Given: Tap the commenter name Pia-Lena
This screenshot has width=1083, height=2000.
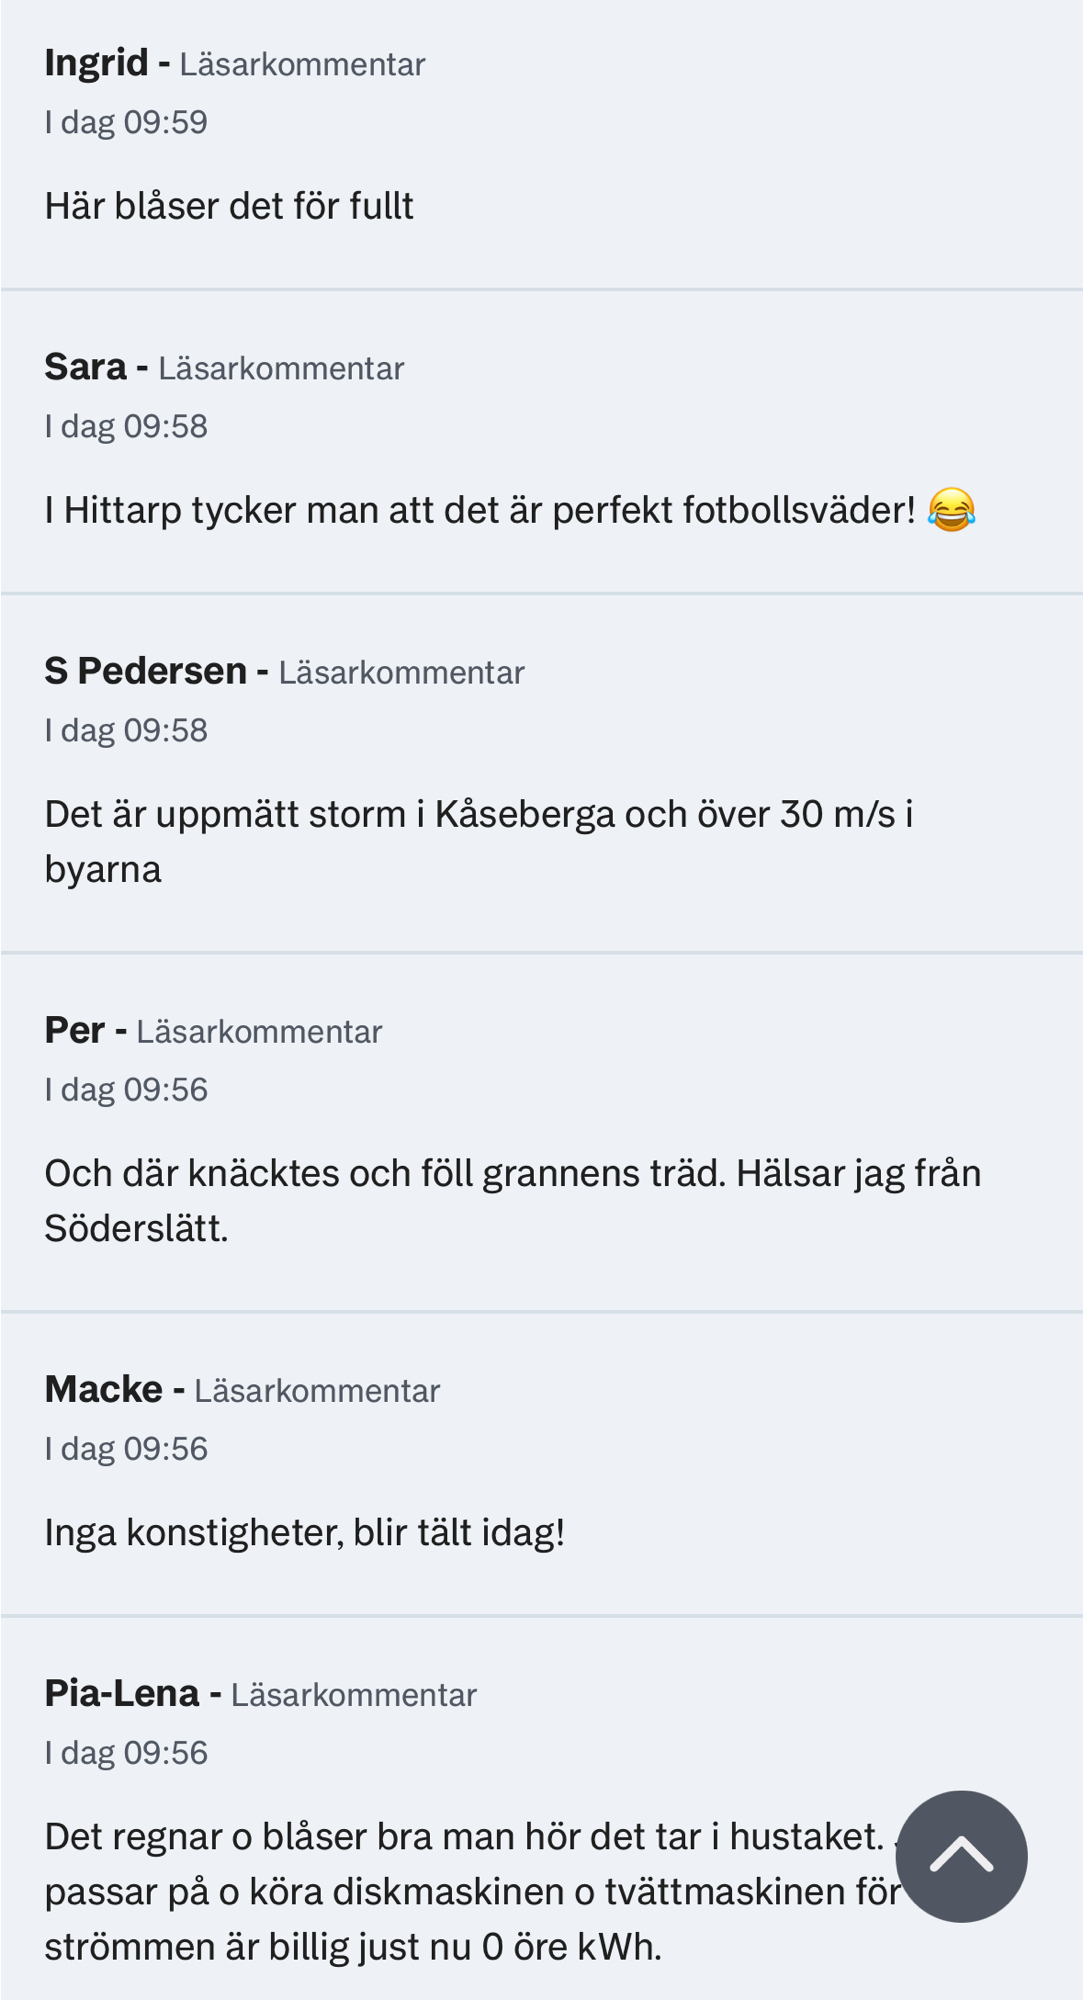Looking at the screenshot, I should [x=122, y=1693].
